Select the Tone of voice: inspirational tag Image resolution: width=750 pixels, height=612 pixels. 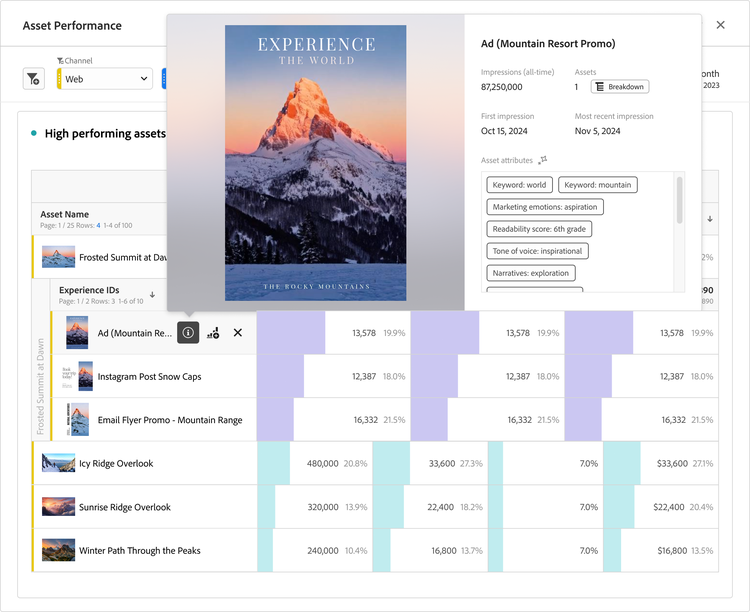[537, 251]
